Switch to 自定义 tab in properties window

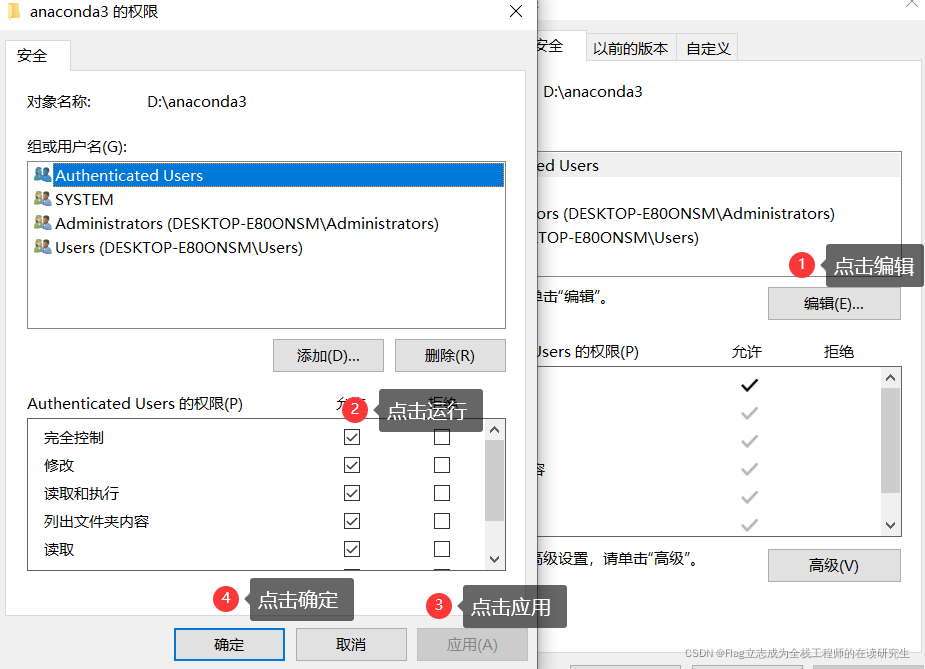click(708, 48)
